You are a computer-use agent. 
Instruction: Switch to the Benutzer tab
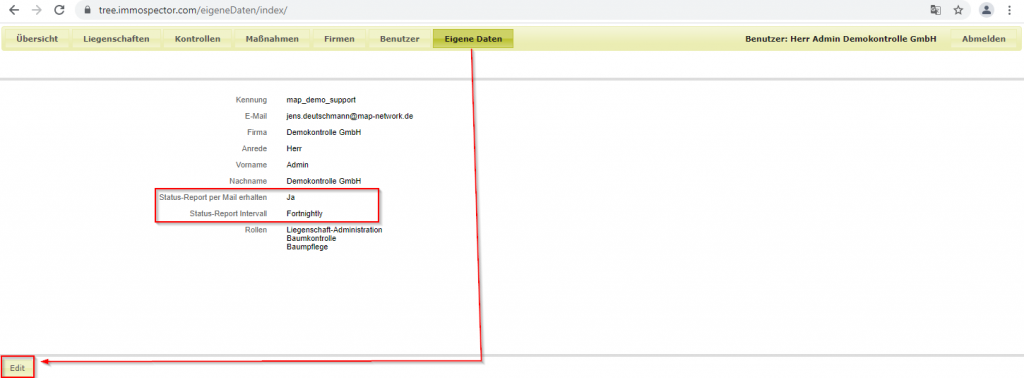click(400, 39)
